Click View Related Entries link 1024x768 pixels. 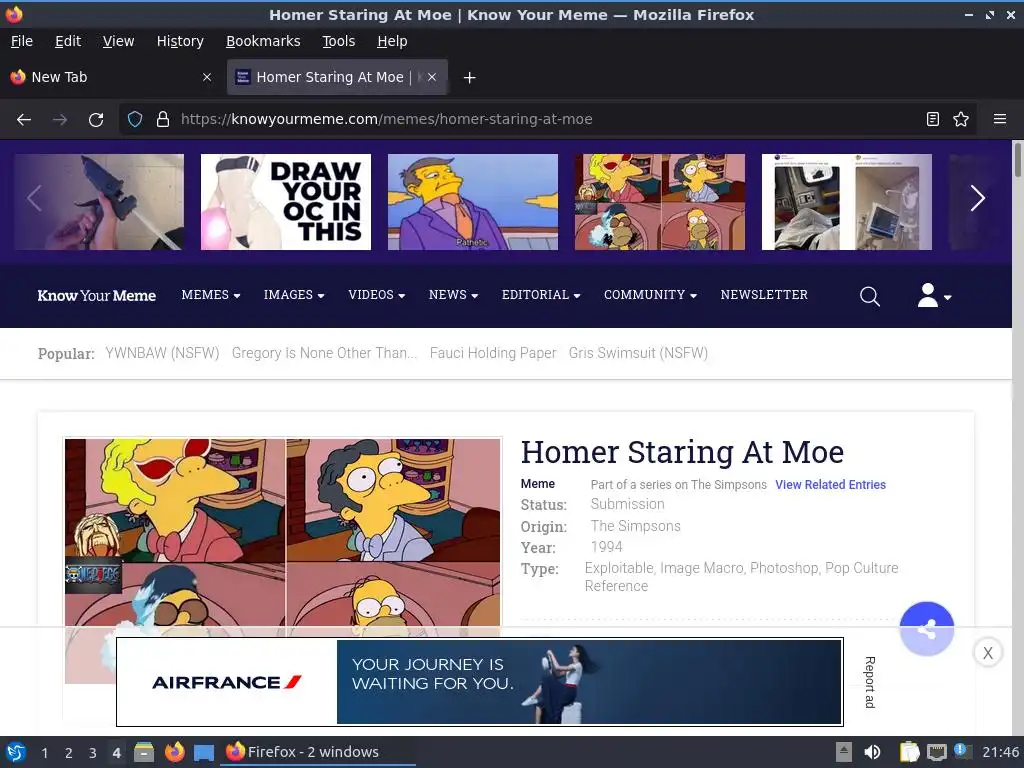830,485
